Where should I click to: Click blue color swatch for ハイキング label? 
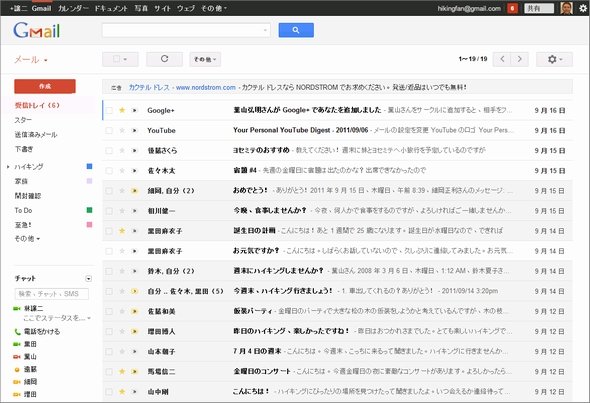click(90, 166)
